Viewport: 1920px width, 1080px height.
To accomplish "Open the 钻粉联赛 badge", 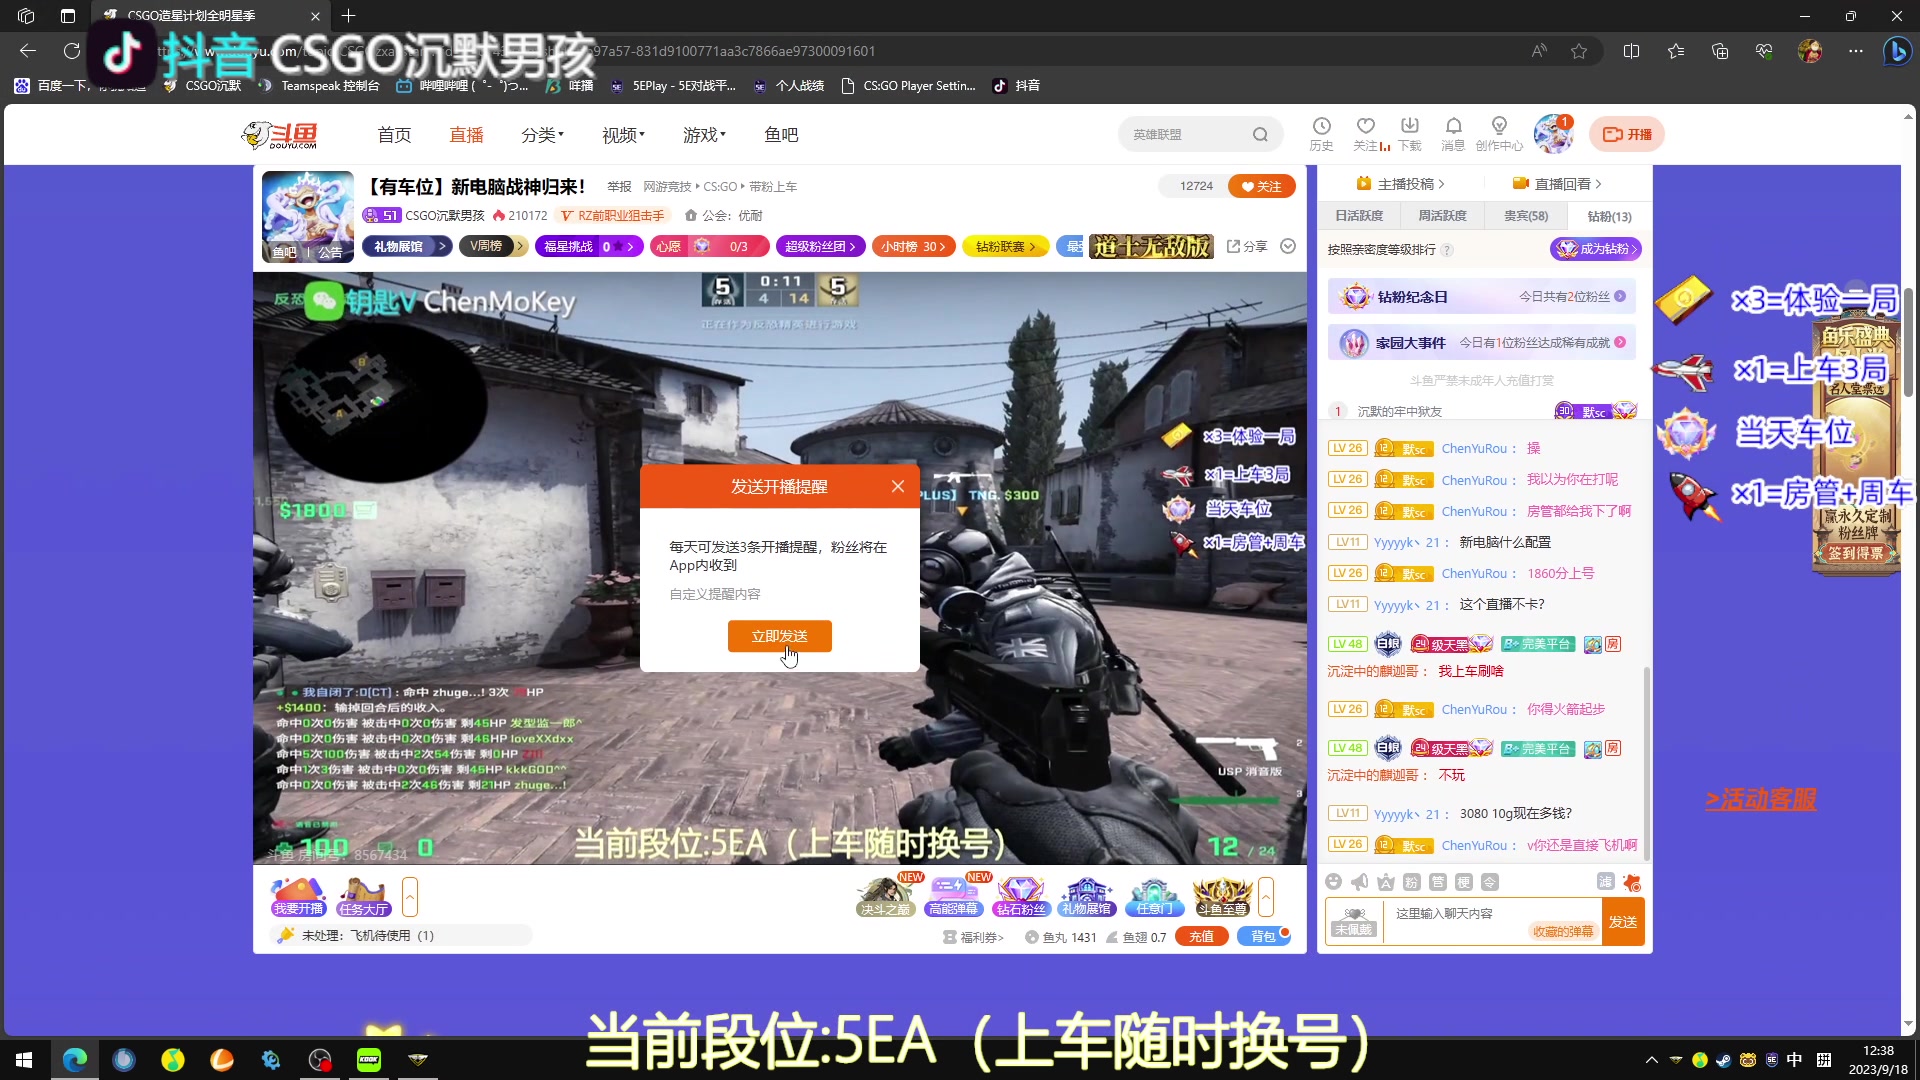I will (1005, 246).
